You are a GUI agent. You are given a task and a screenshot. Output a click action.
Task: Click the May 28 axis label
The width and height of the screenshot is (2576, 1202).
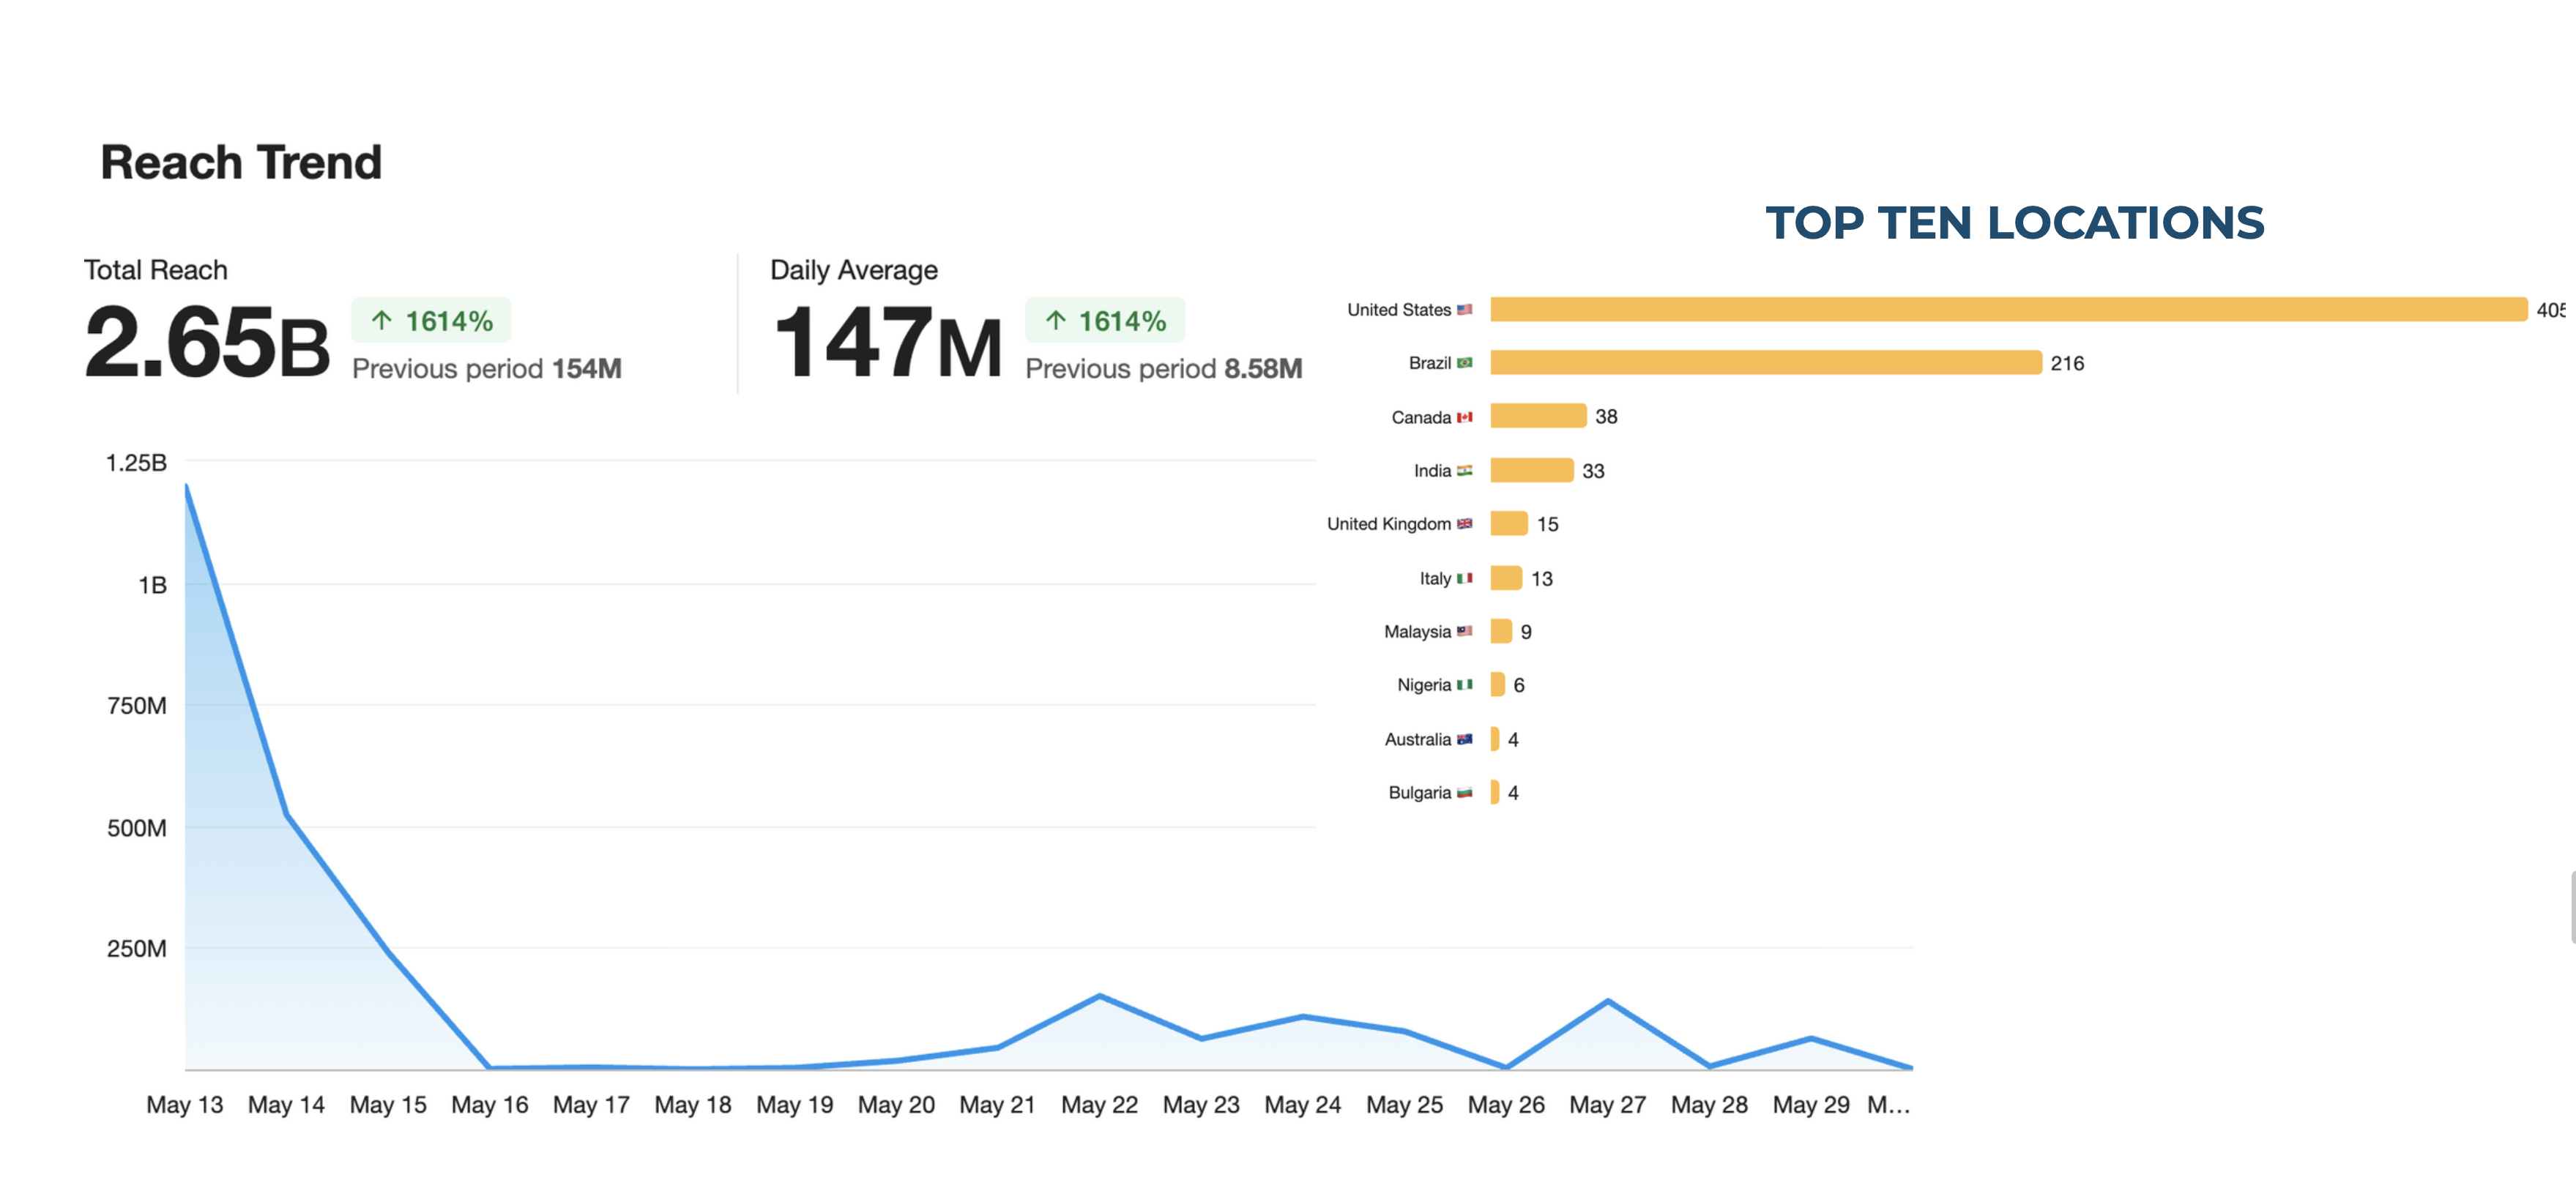[1710, 1105]
